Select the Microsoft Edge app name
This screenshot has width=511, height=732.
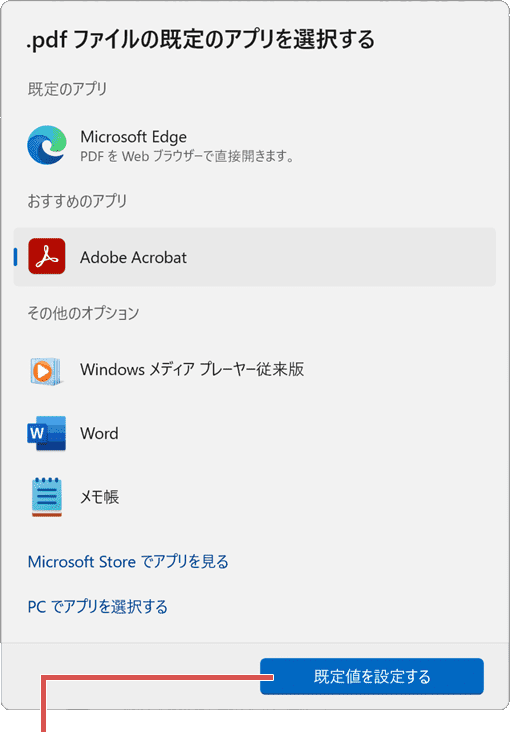(133, 137)
